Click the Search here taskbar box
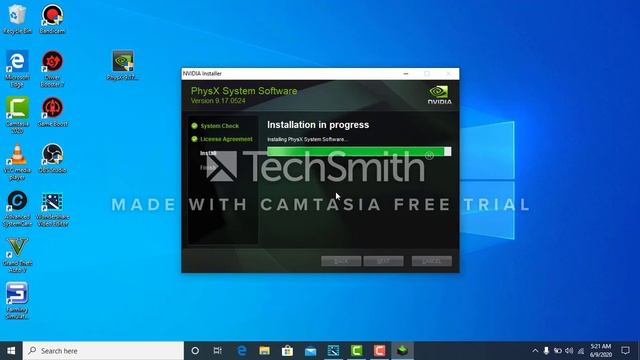 [x=103, y=351]
